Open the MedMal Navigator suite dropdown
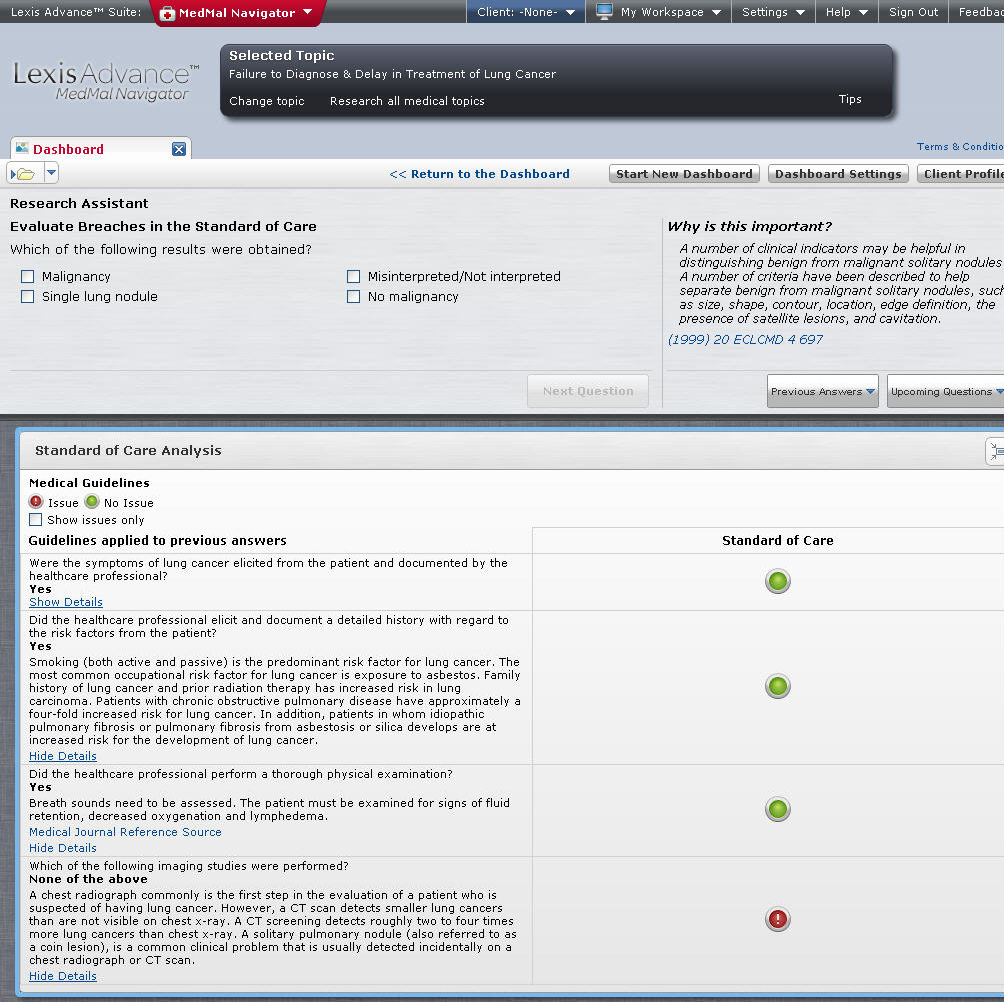 coord(307,12)
